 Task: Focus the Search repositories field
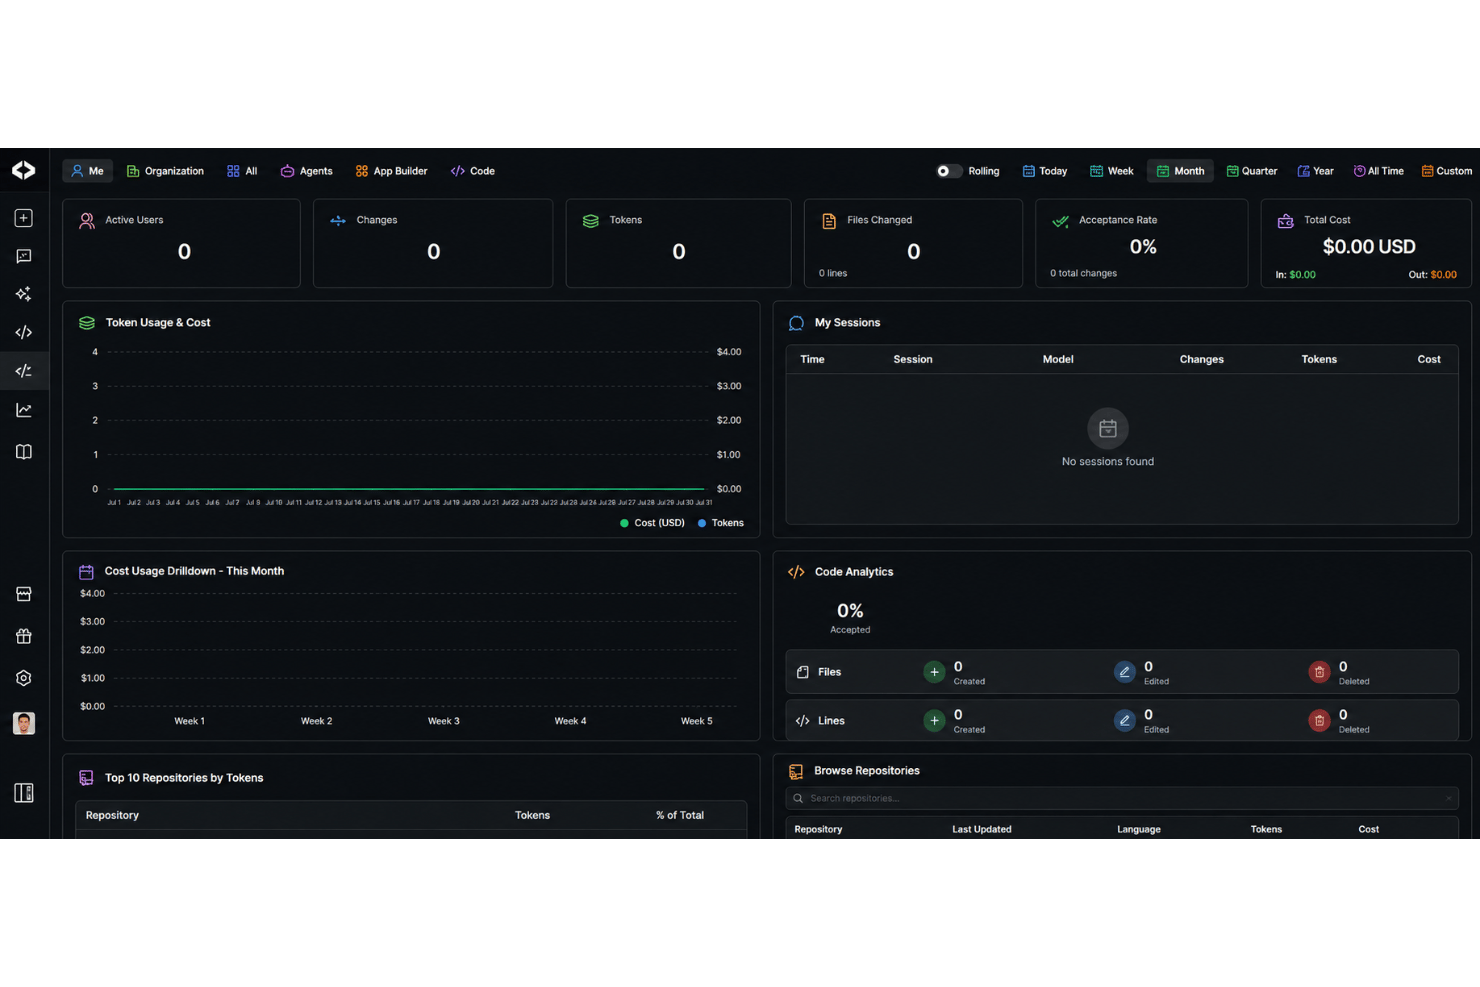(1122, 798)
